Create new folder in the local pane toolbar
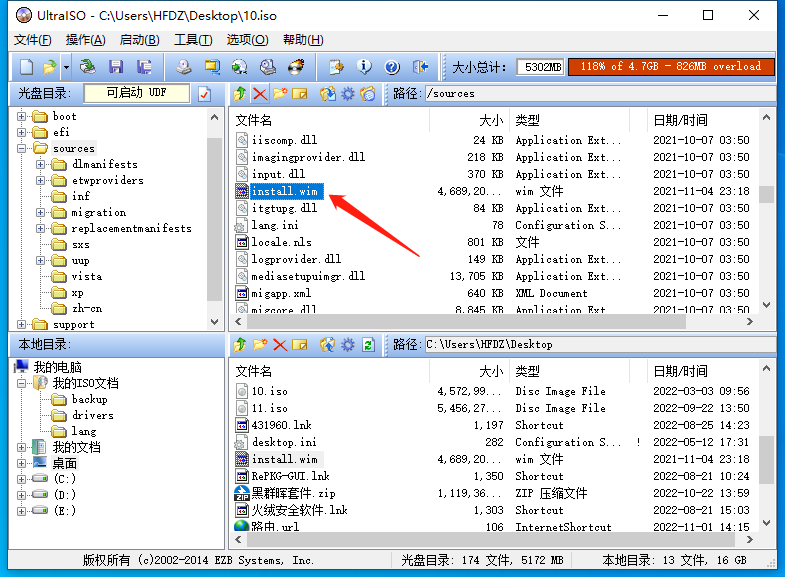The image size is (785, 577). tap(260, 345)
